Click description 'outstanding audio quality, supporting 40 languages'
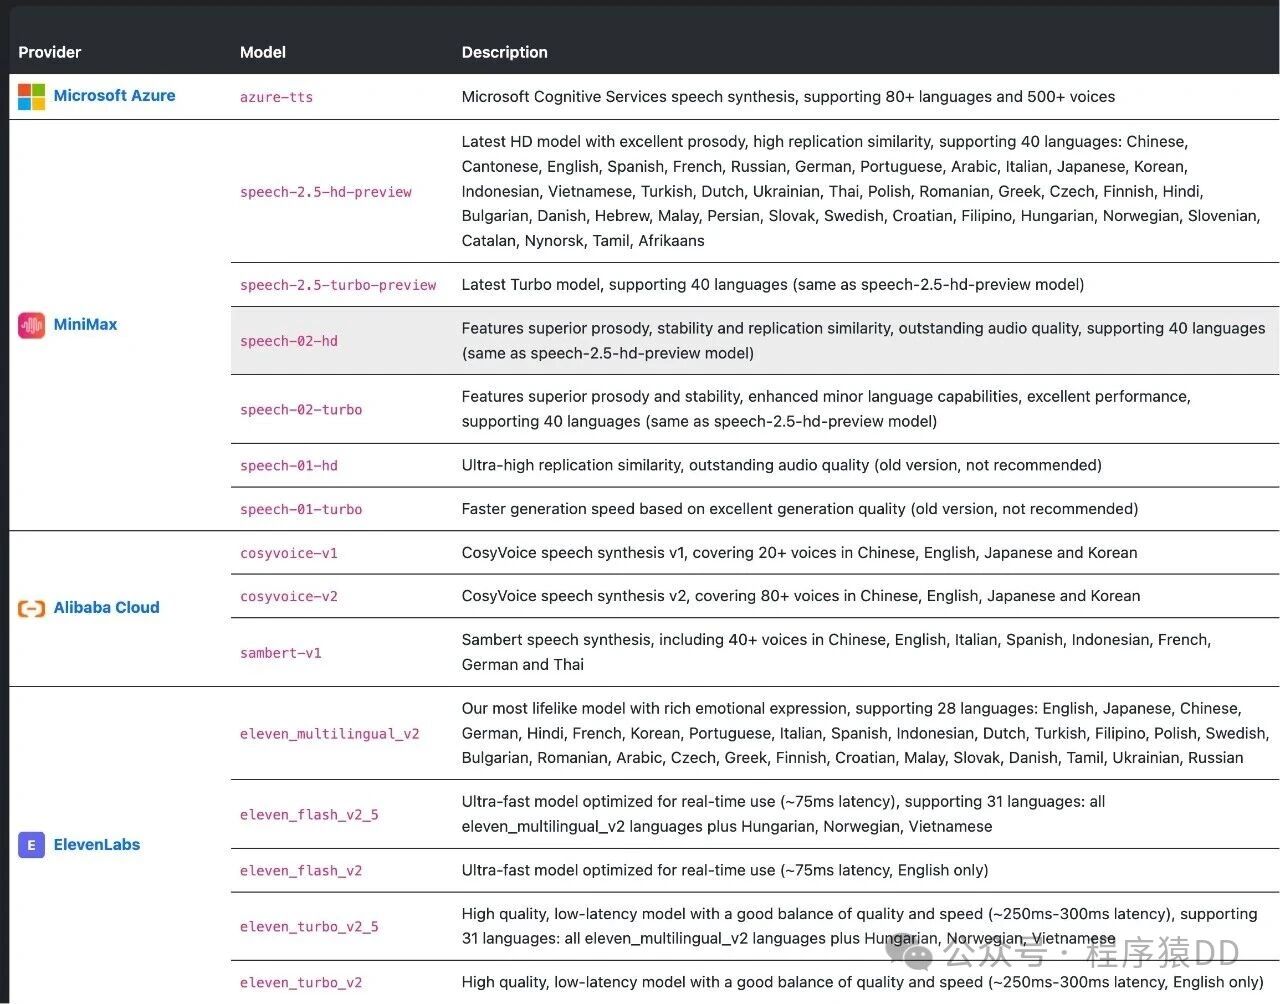Screen dimensions: 1280x1004 [x=863, y=340]
